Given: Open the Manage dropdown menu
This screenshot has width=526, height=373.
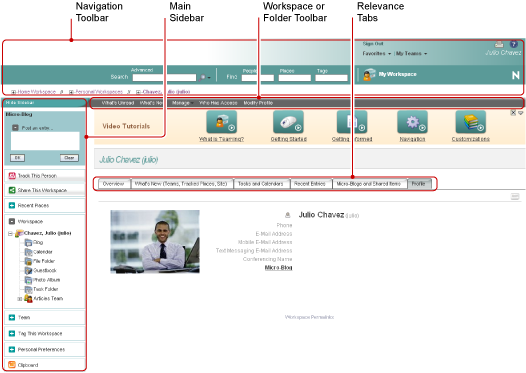Looking at the screenshot, I should tap(183, 103).
